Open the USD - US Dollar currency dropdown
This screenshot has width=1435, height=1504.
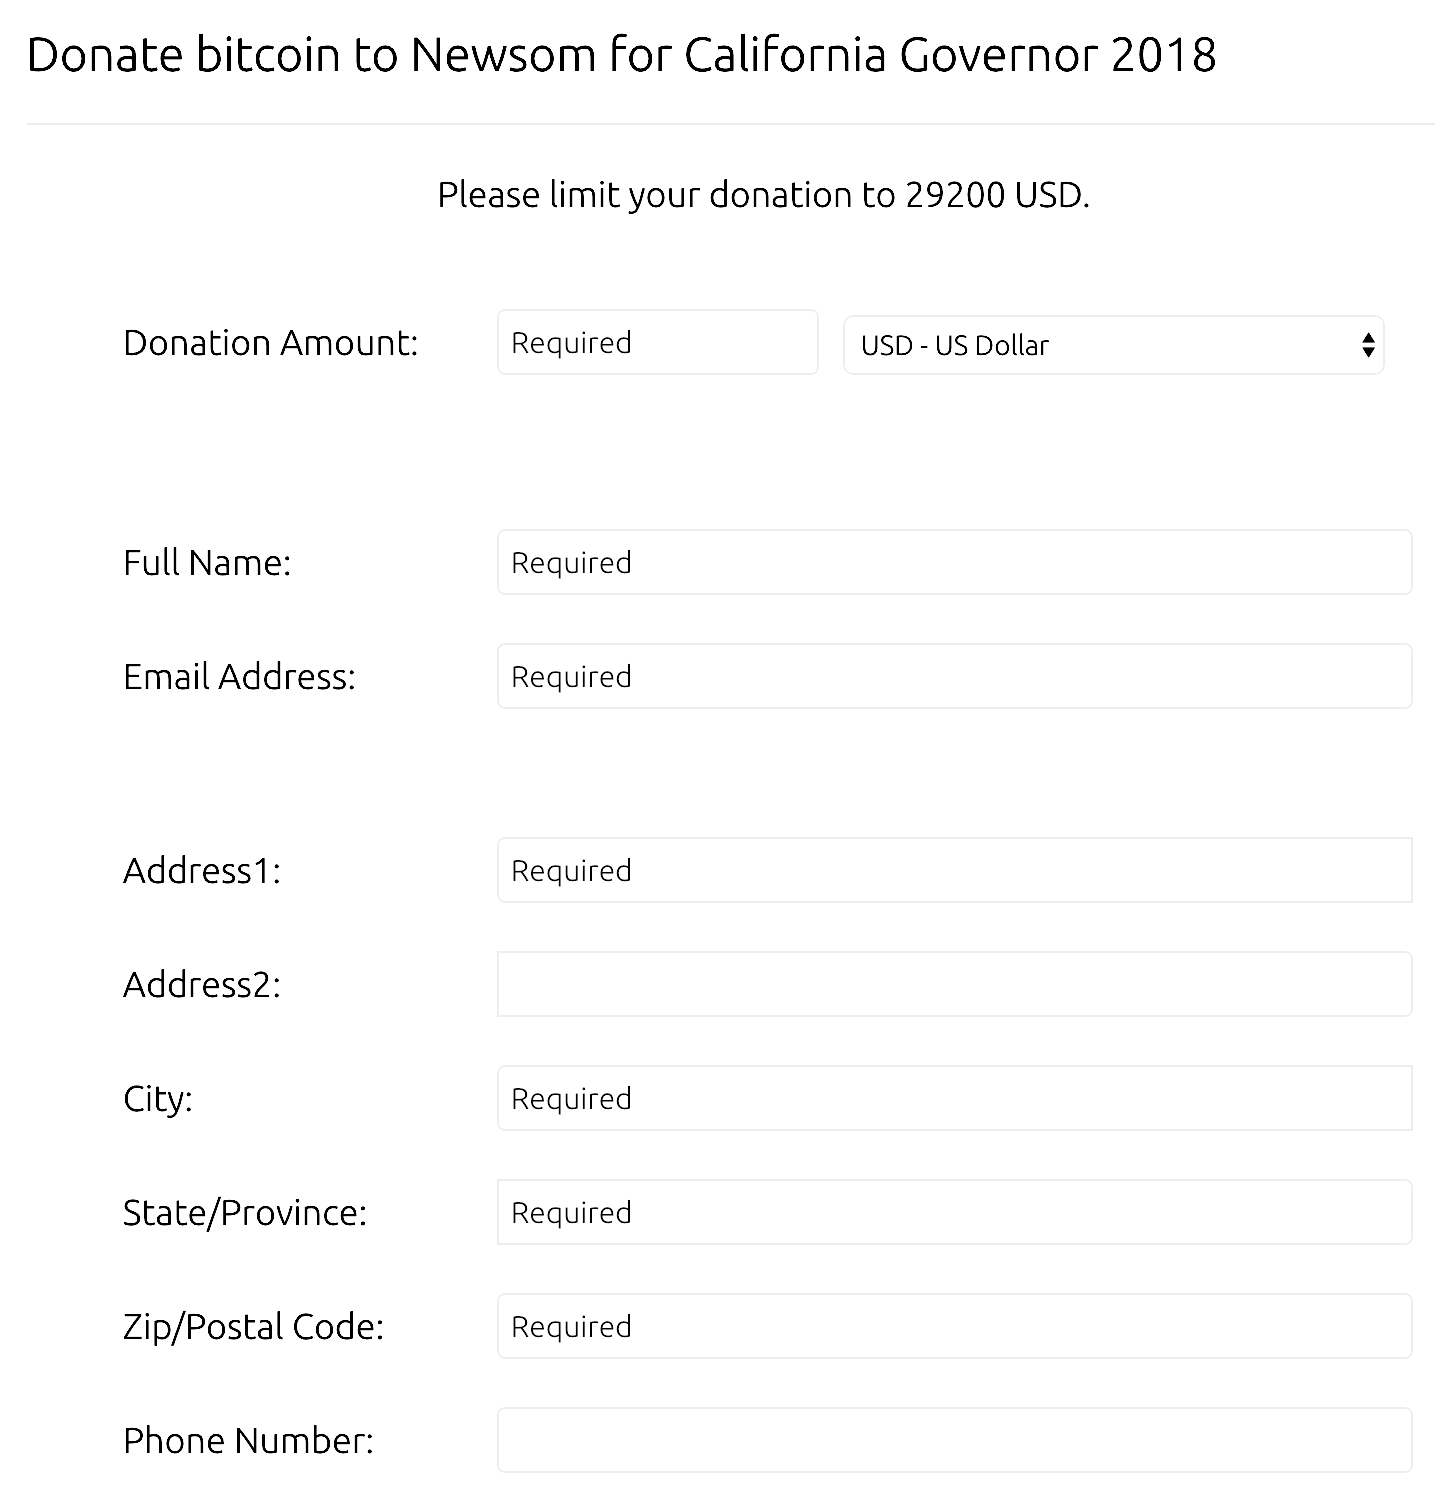click(1113, 345)
